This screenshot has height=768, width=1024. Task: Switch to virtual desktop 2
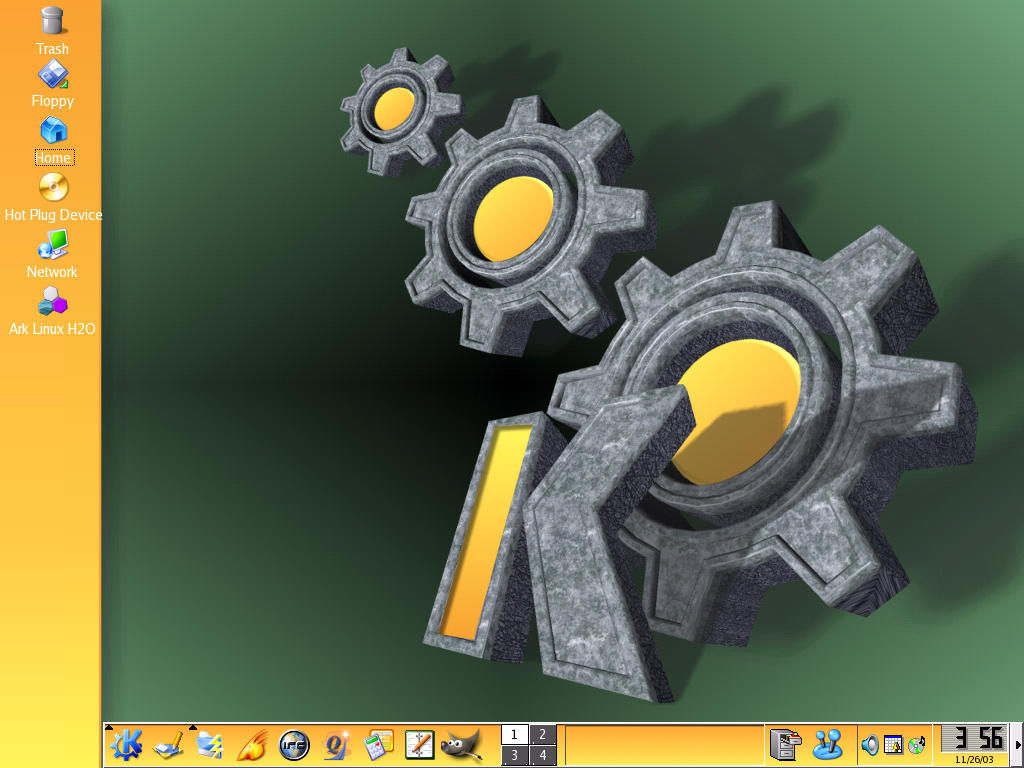543,735
